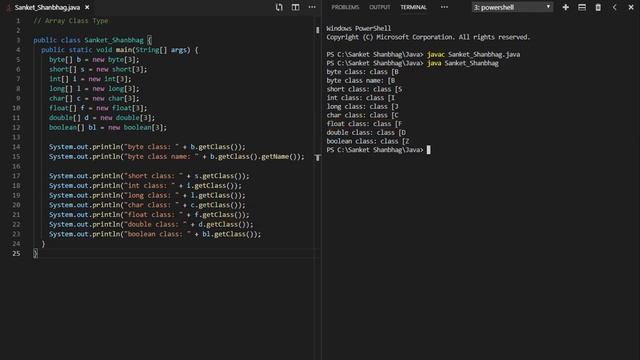Click the 'int[] i = new int[3];' line

point(90,79)
